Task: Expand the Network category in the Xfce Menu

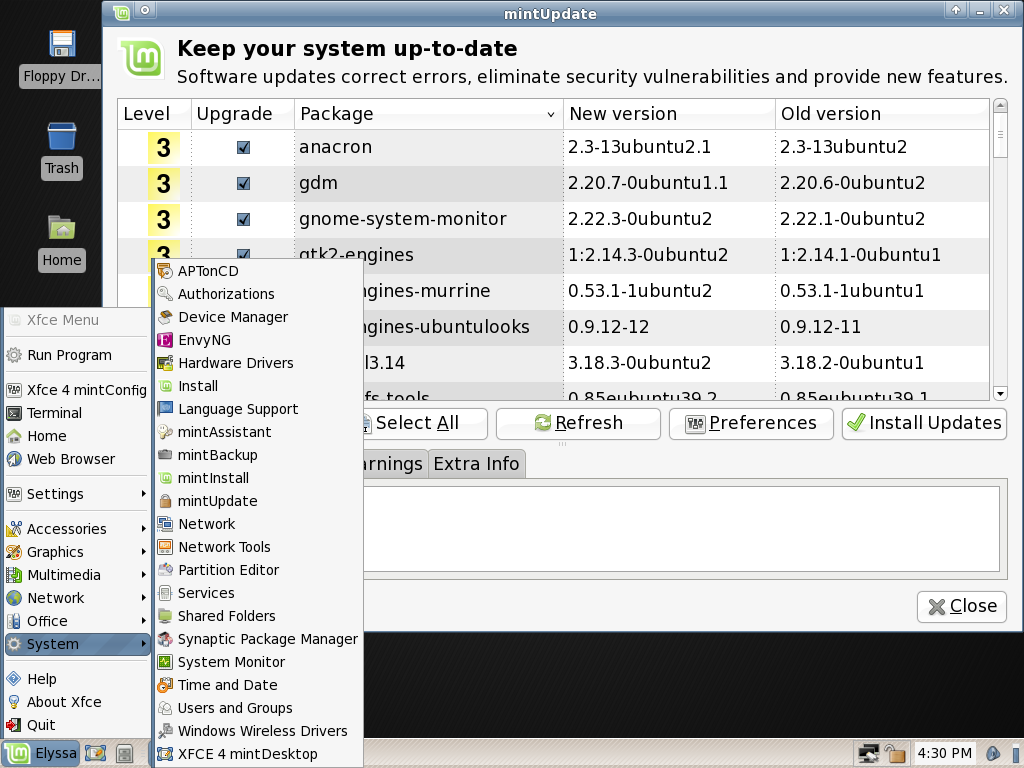Action: tap(77, 598)
